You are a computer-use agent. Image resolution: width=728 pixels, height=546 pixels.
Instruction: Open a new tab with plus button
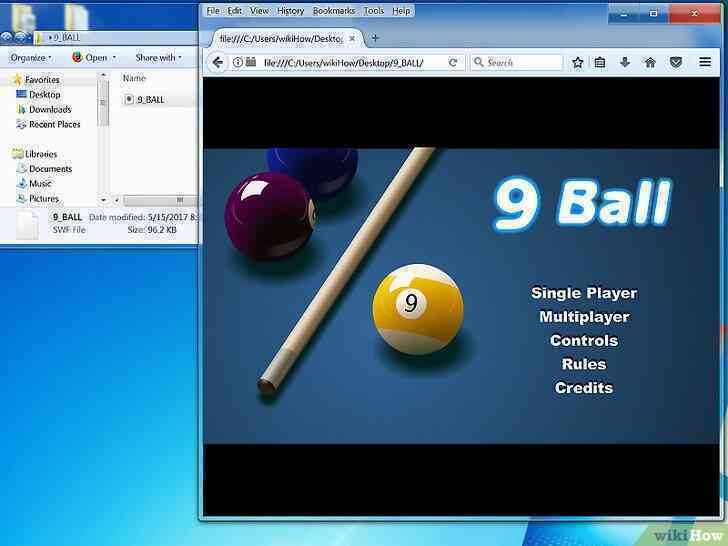point(375,38)
